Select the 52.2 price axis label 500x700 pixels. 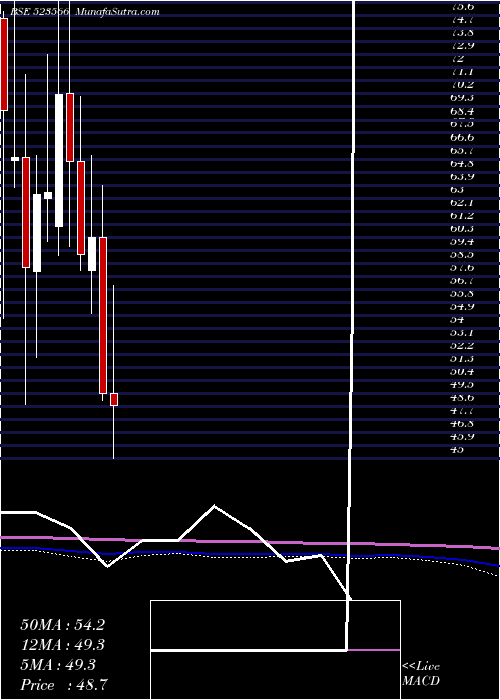[462, 346]
